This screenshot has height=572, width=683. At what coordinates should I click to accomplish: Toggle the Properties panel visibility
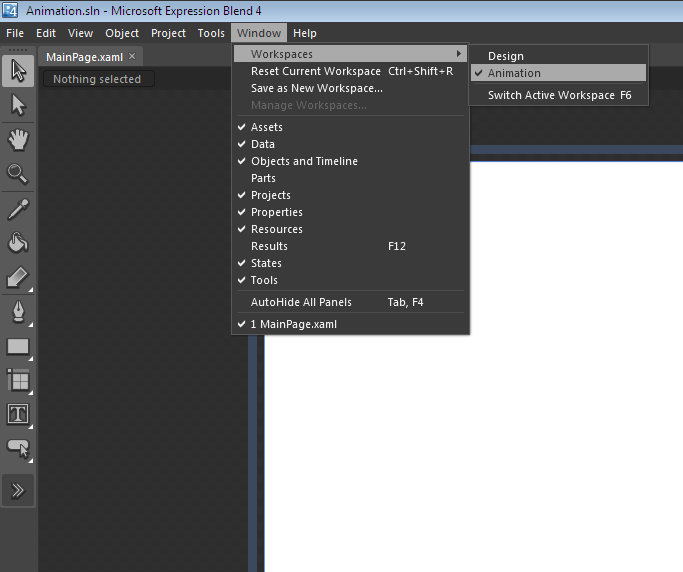click(x=351, y=212)
